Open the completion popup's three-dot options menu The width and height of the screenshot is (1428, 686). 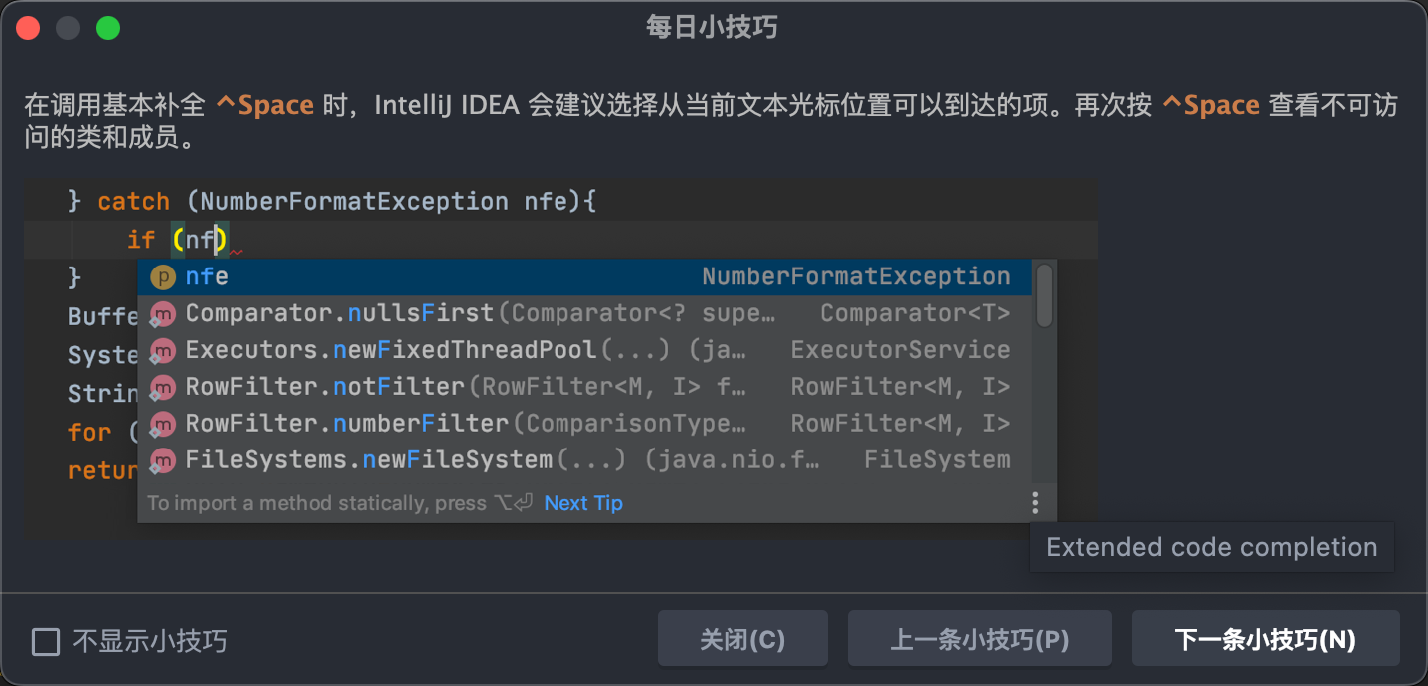point(1035,503)
